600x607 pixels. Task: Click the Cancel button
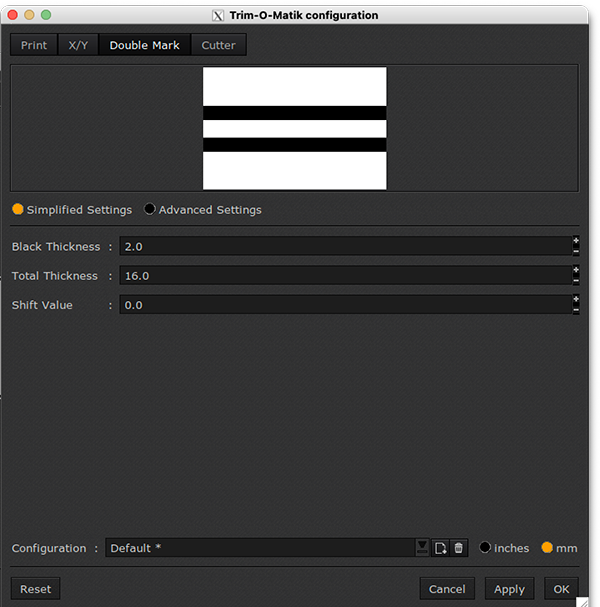(447, 589)
